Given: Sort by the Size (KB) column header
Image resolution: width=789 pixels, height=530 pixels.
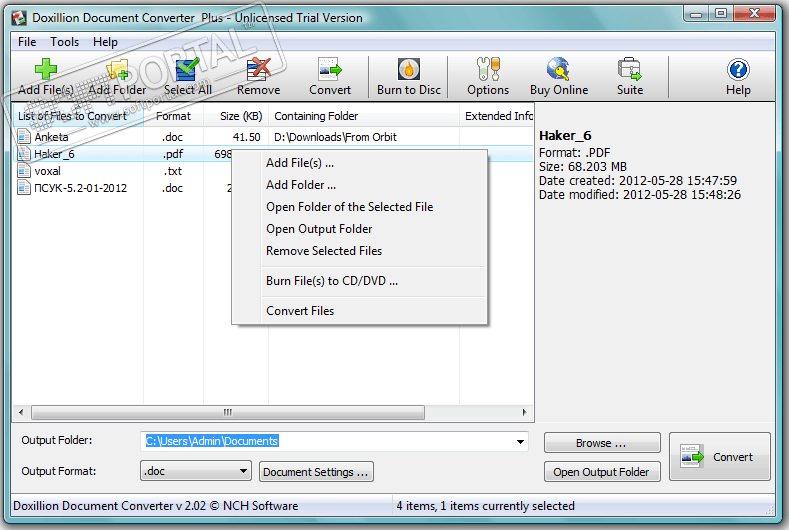Looking at the screenshot, I should pyautogui.click(x=236, y=116).
